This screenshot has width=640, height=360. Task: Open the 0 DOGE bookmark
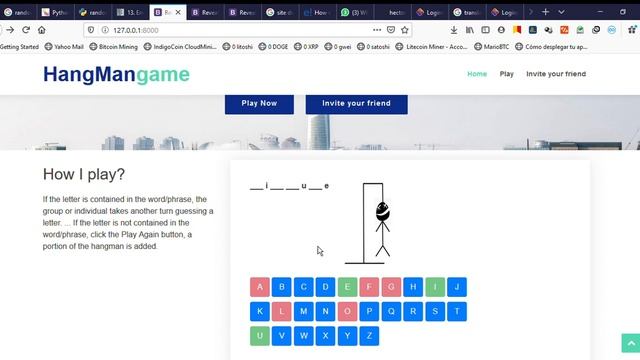tap(273, 47)
